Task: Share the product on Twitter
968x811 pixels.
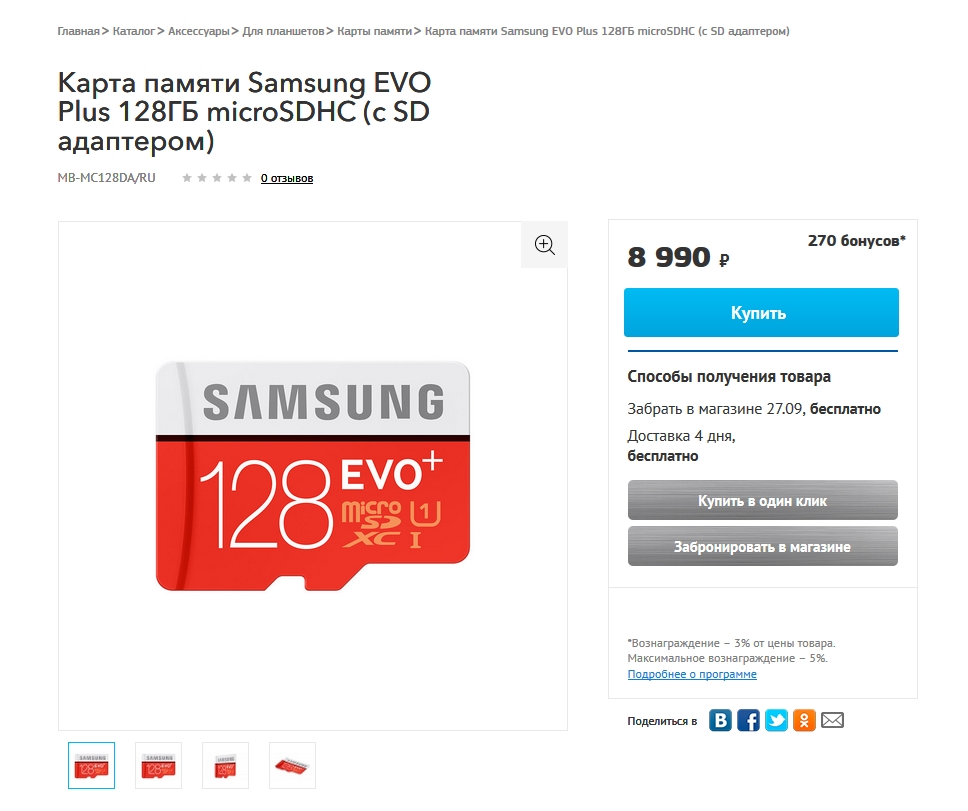Action: point(776,720)
